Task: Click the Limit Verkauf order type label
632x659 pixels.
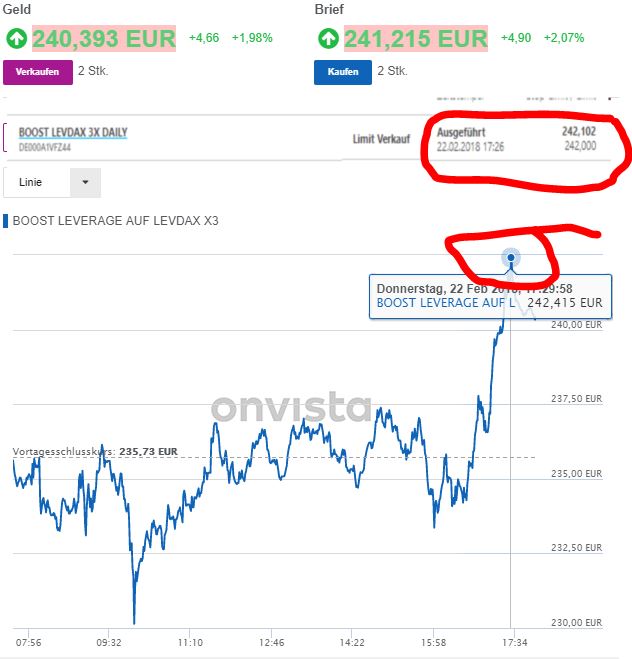Action: pos(381,139)
